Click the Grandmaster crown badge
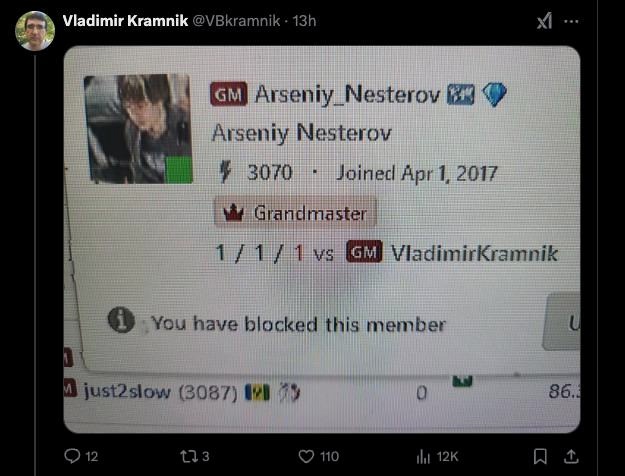The width and height of the screenshot is (625, 476). pos(295,212)
